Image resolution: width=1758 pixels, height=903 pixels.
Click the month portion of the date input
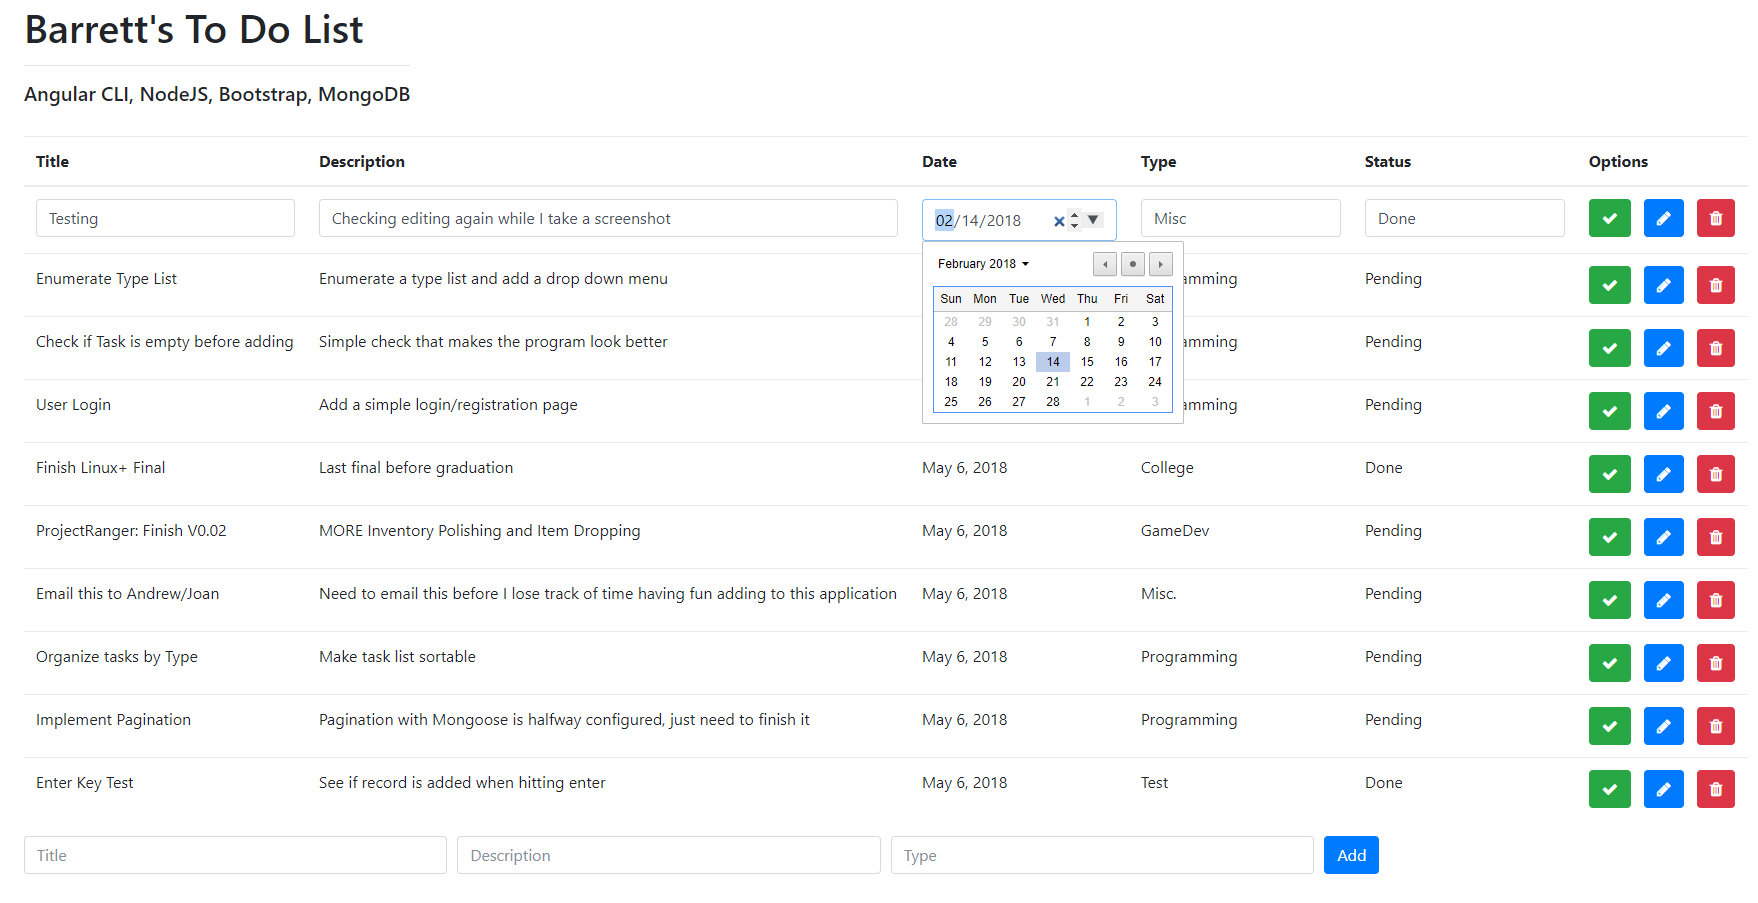point(944,220)
